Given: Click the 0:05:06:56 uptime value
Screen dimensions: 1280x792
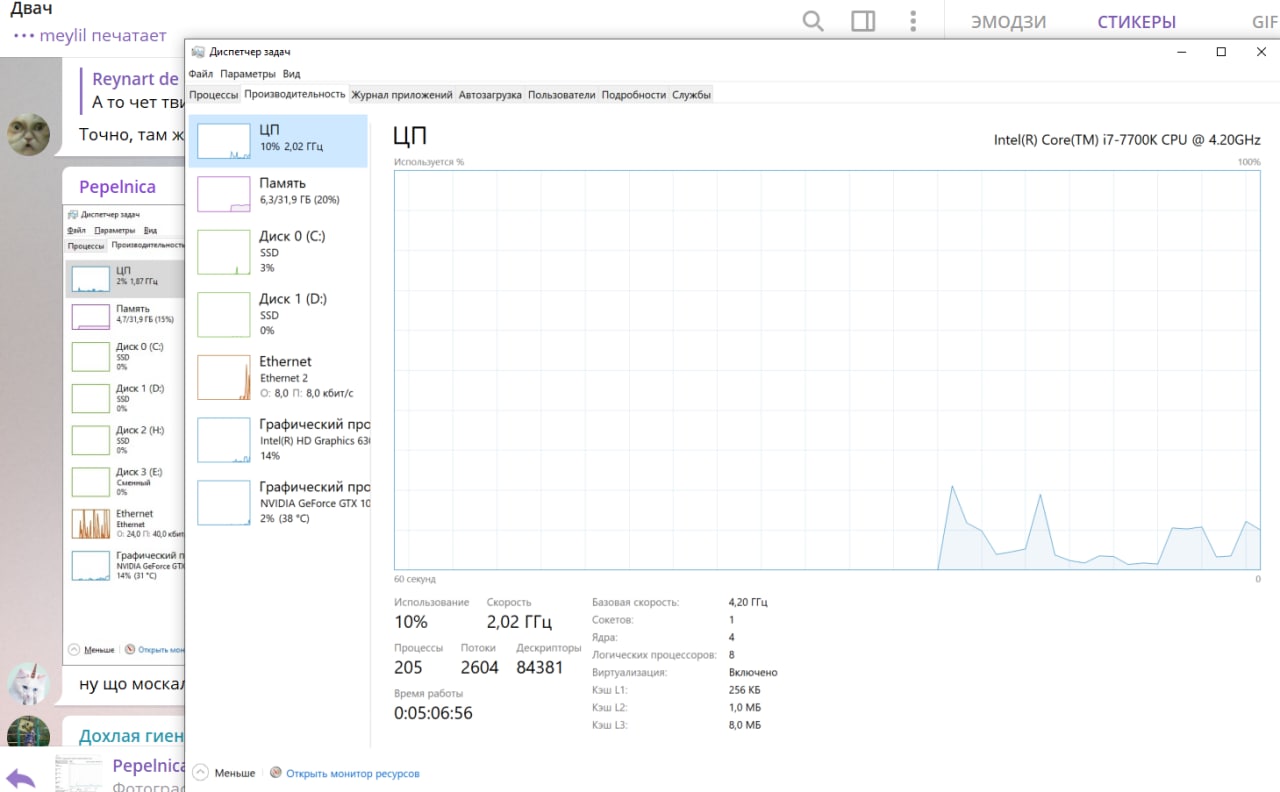Looking at the screenshot, I should pyautogui.click(x=433, y=713).
